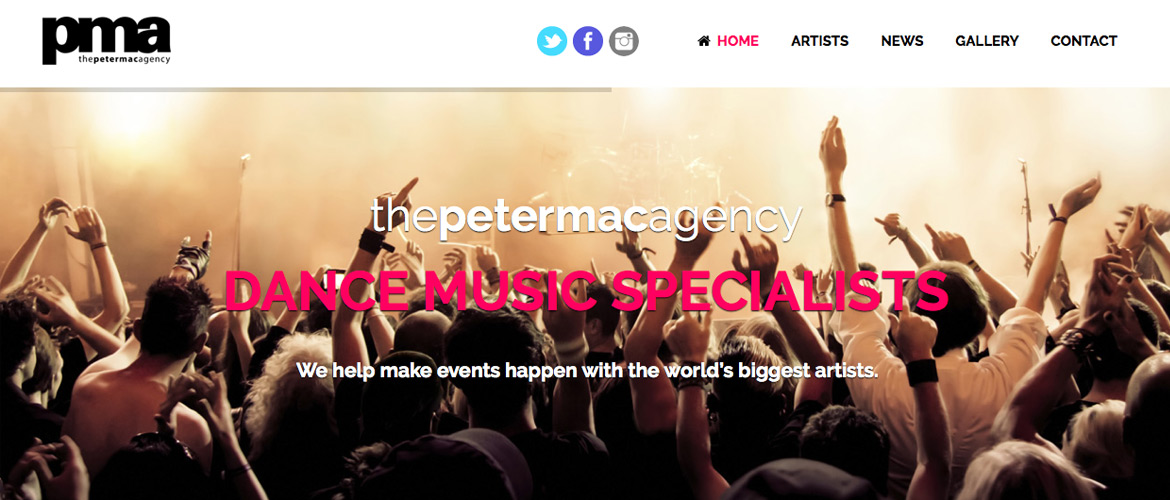The image size is (1170, 500).
Task: Click the DANCE MUSIC SPECIALISTS heading
Action: point(586,290)
